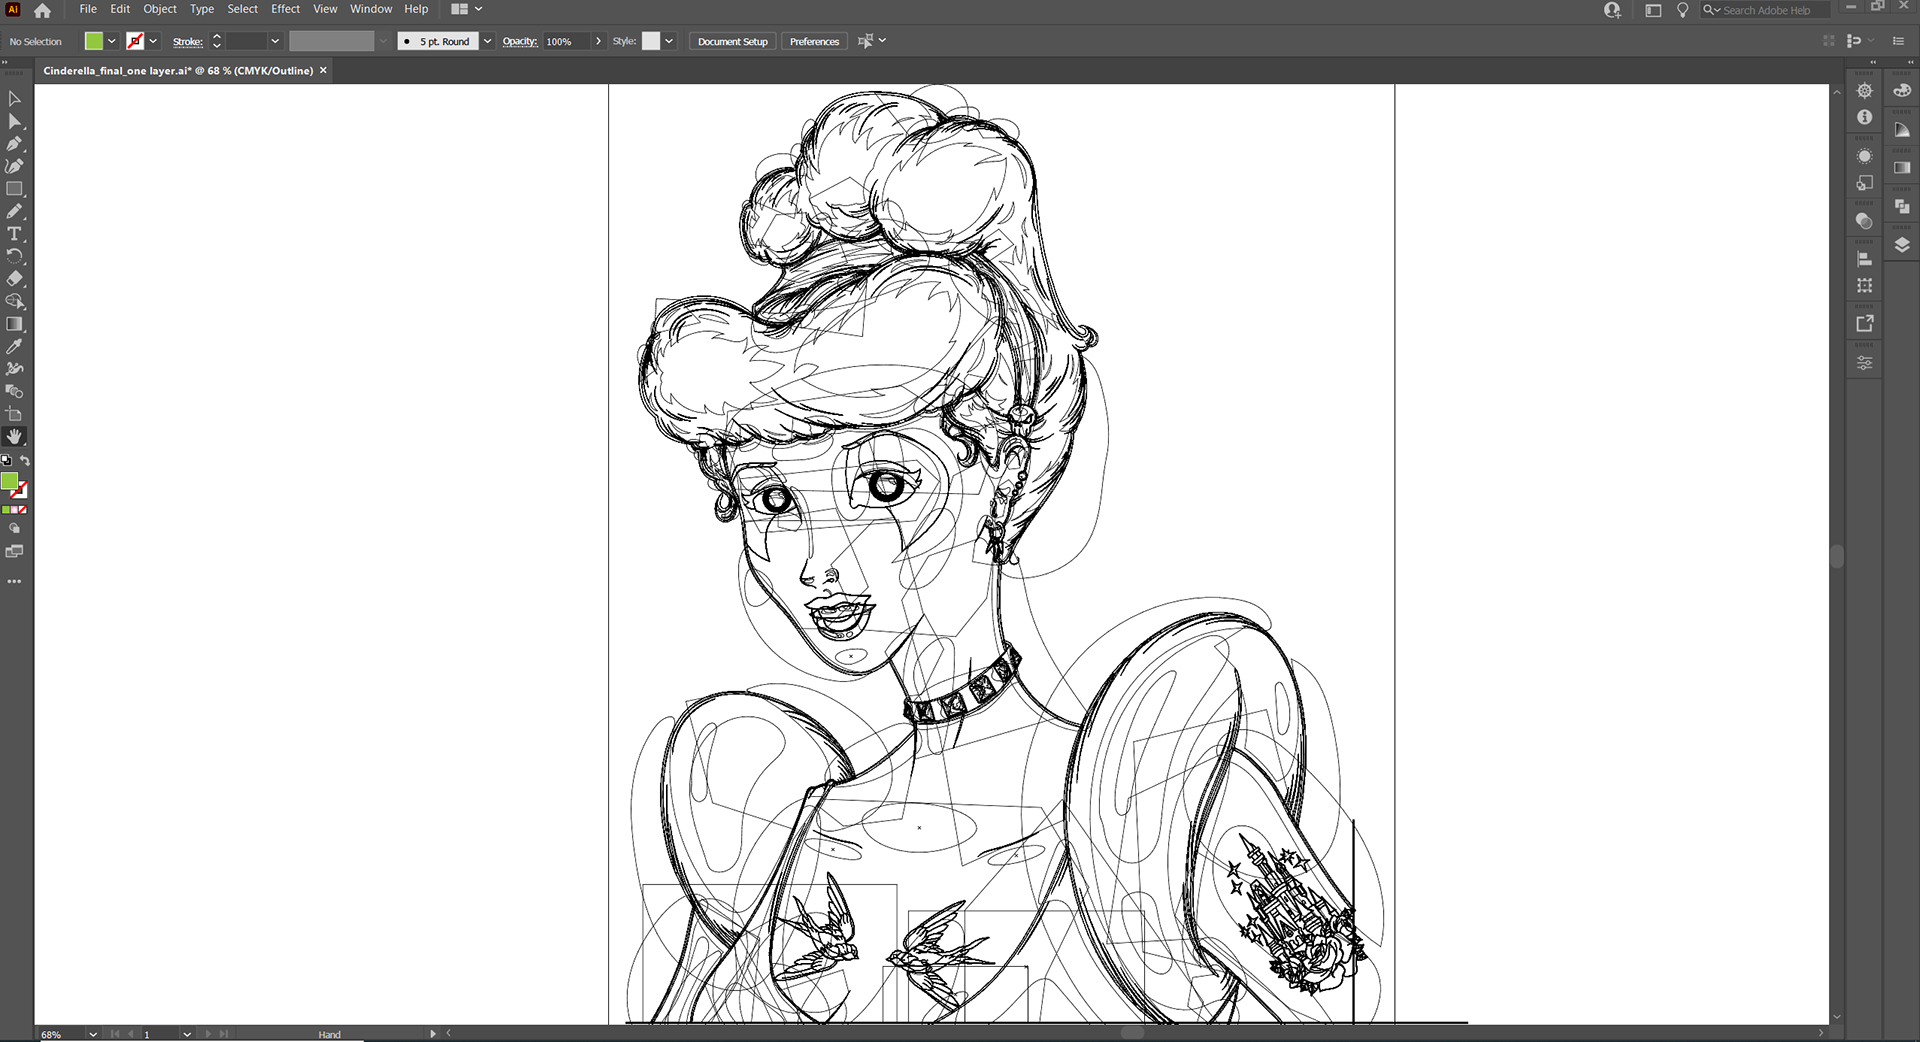Screen dimensions: 1920x1042
Task: Select the Type tool
Action: (14, 234)
